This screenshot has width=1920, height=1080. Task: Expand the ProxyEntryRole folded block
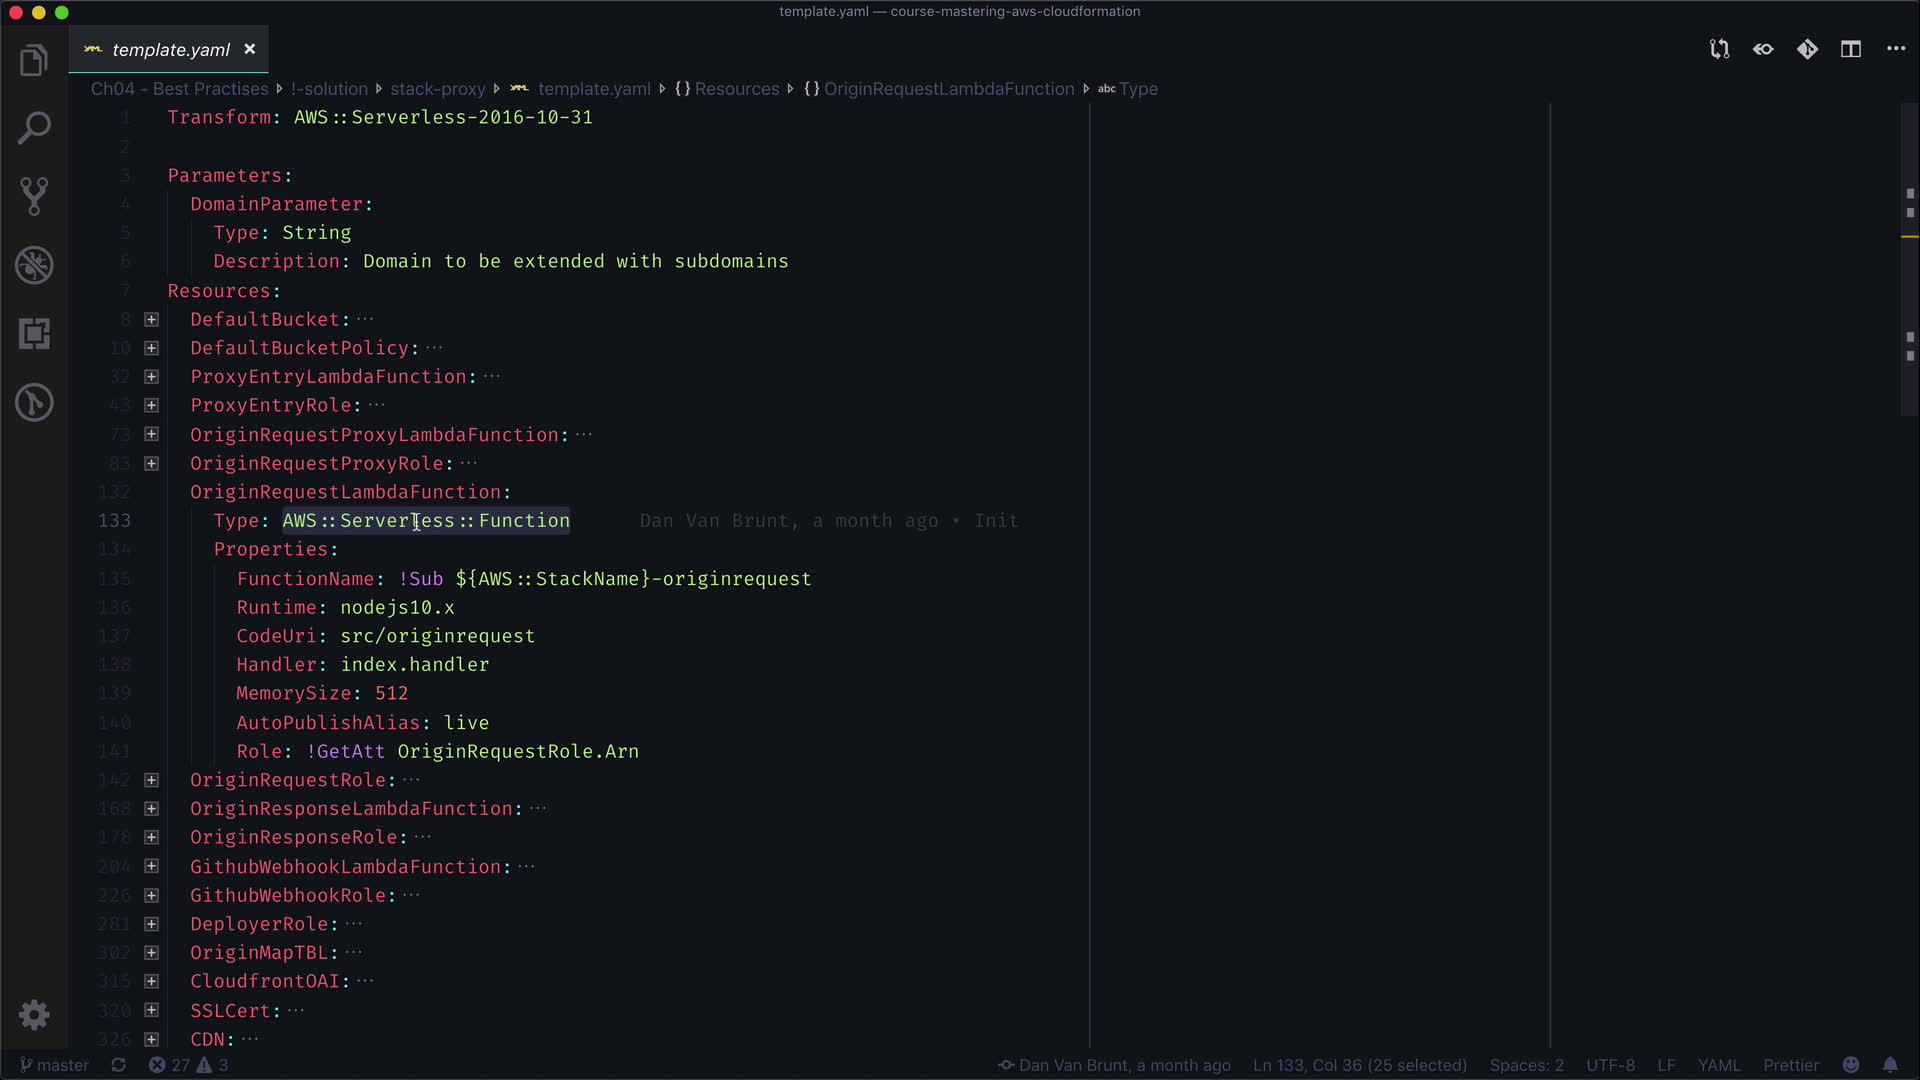[151, 405]
